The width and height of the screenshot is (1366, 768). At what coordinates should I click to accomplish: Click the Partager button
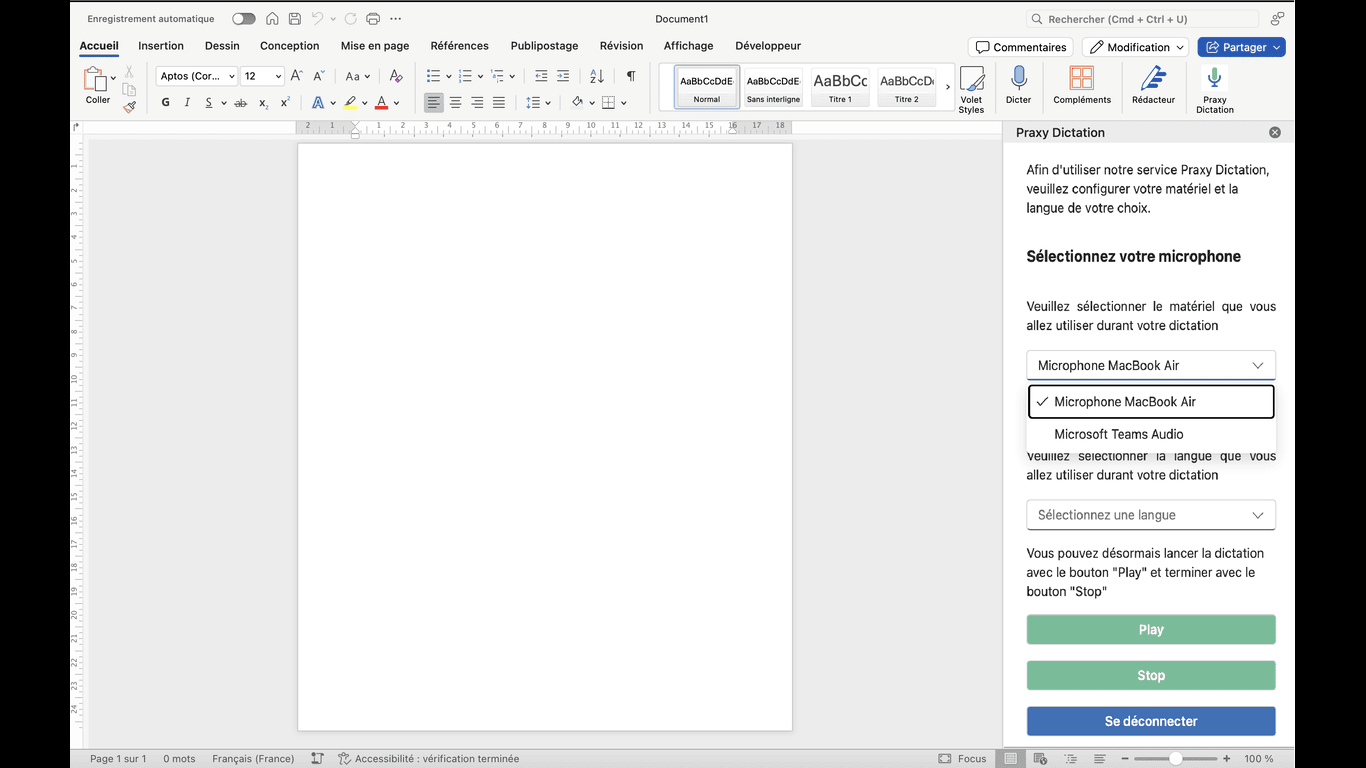coord(1242,47)
